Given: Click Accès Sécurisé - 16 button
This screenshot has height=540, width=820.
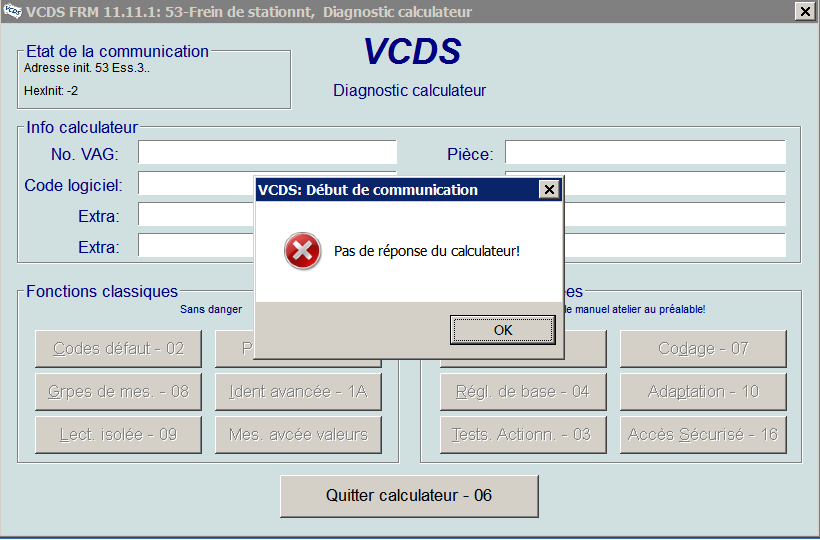Looking at the screenshot, I should pyautogui.click(x=702, y=435).
